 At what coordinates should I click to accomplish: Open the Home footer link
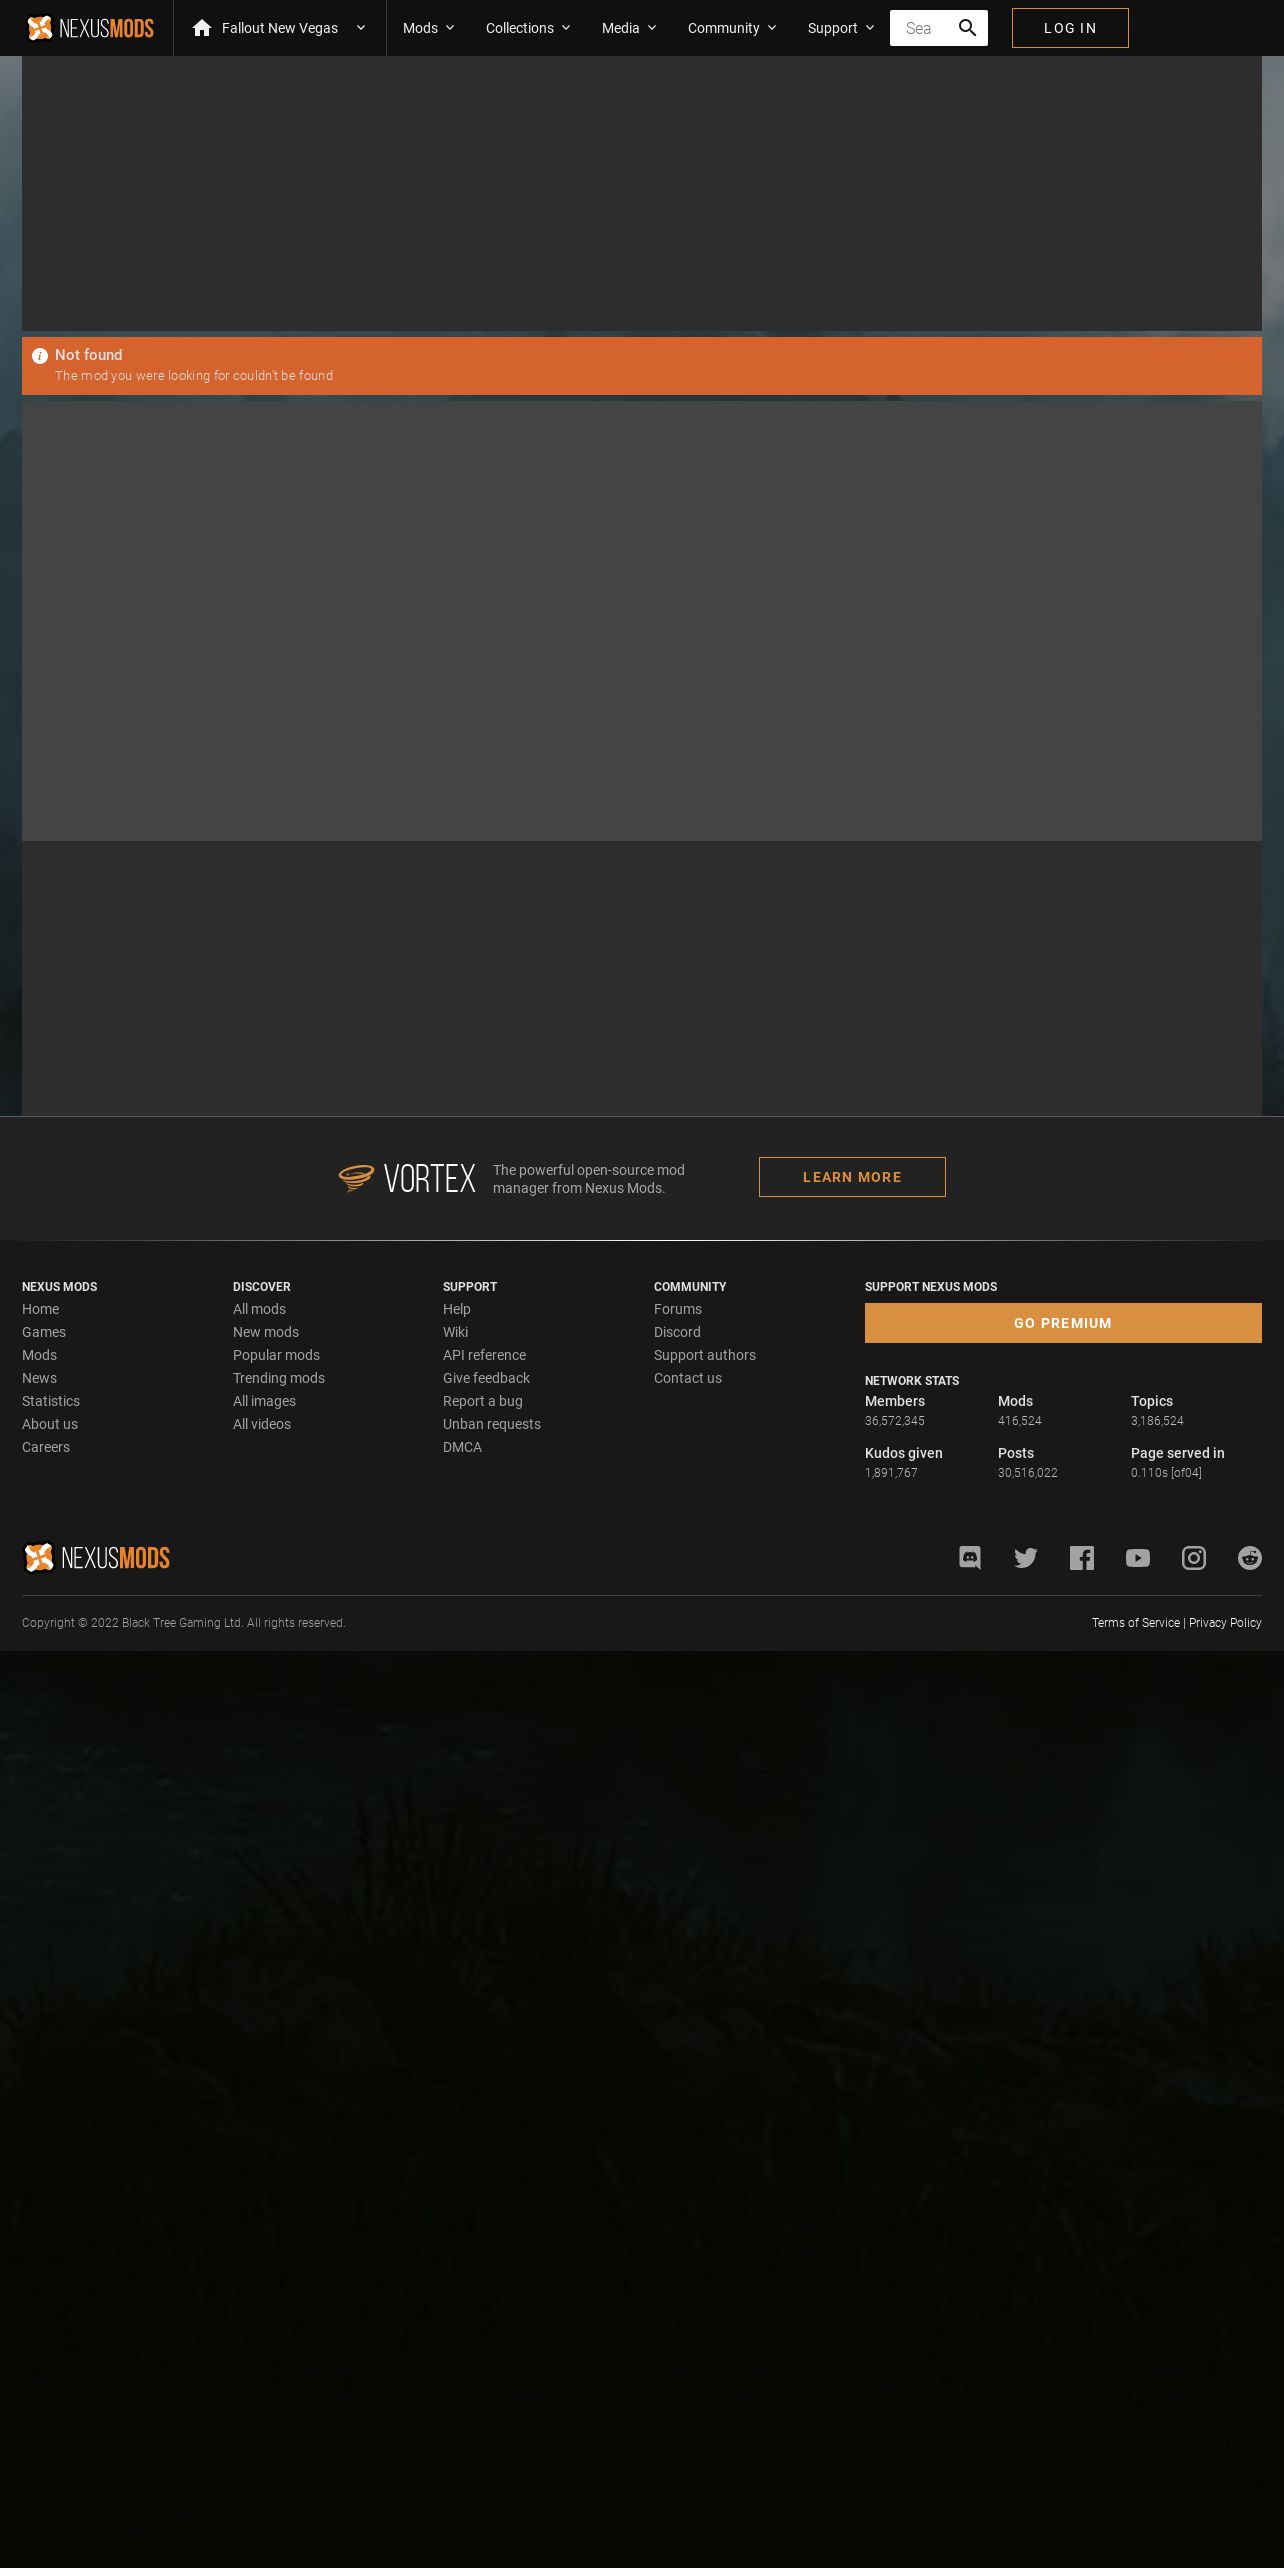pos(41,1309)
